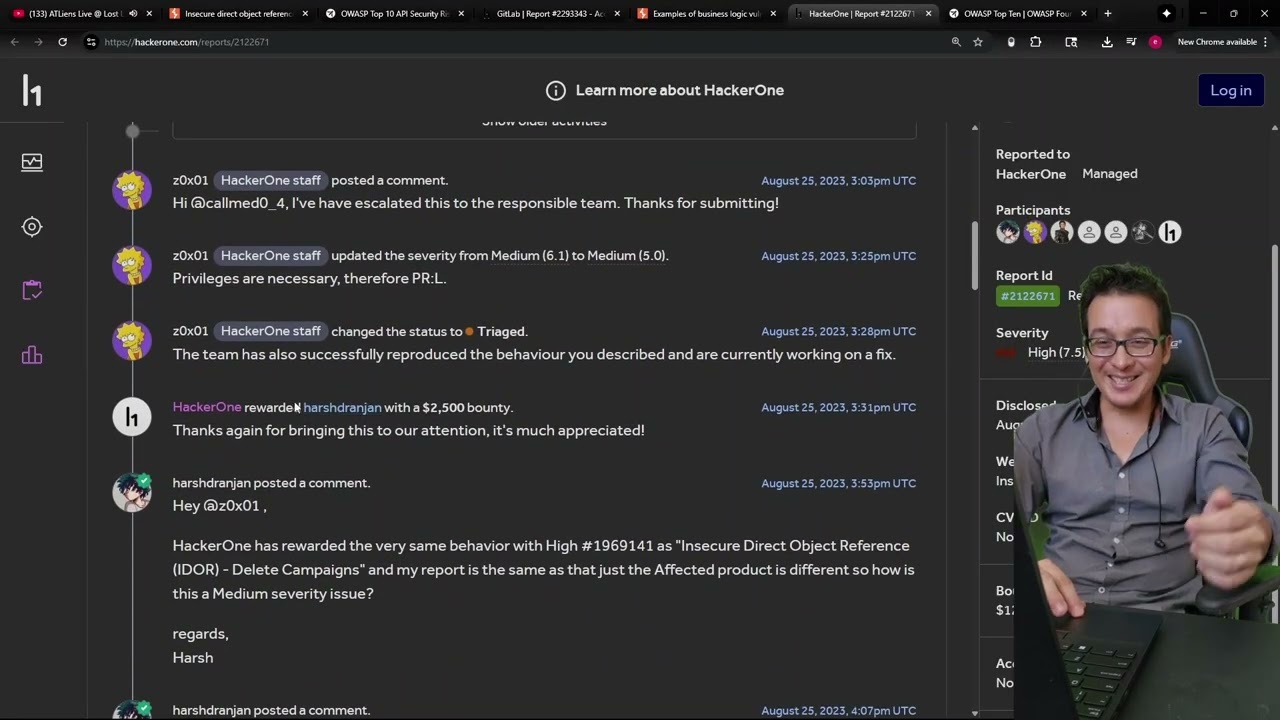
Task: Open the zoom magnifier icon in address bar
Action: point(956,42)
